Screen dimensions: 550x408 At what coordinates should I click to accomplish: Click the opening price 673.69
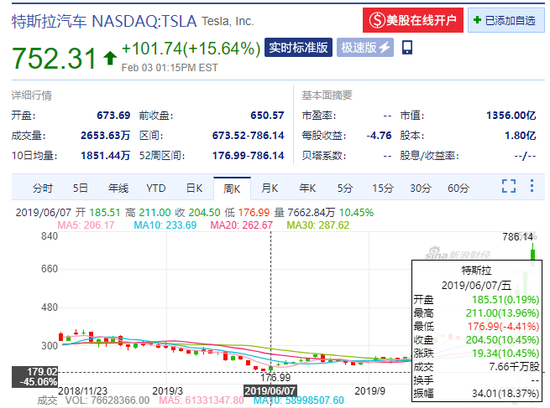[113, 115]
